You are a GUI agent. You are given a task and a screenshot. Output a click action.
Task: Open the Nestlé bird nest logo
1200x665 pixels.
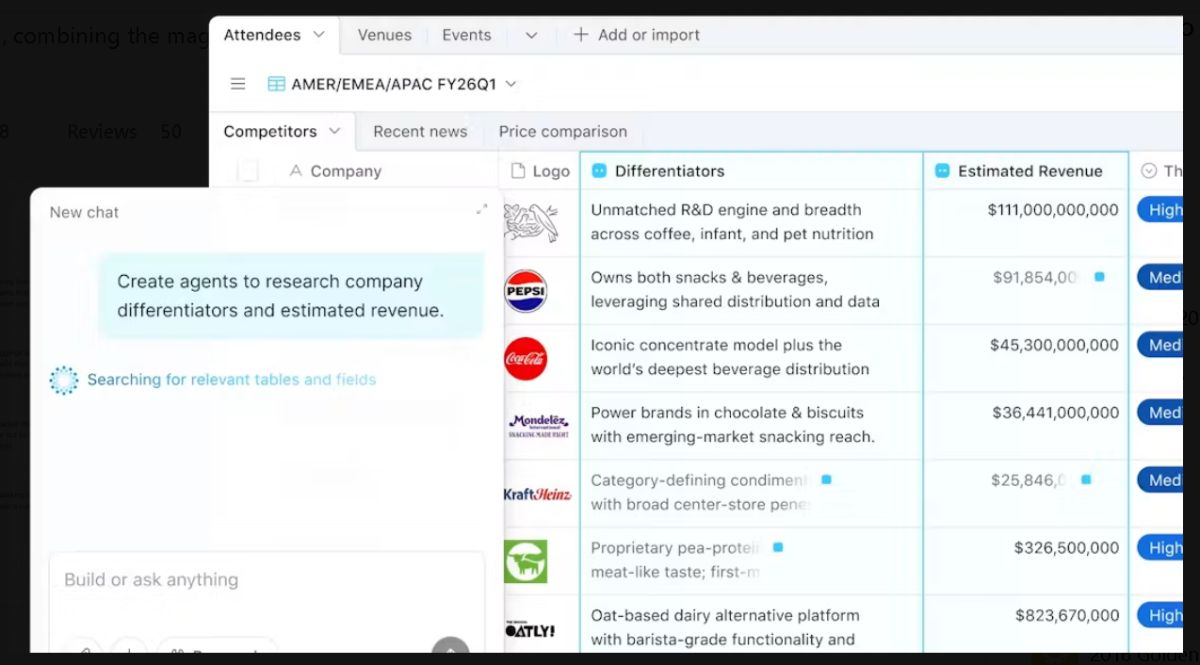pyautogui.click(x=530, y=222)
